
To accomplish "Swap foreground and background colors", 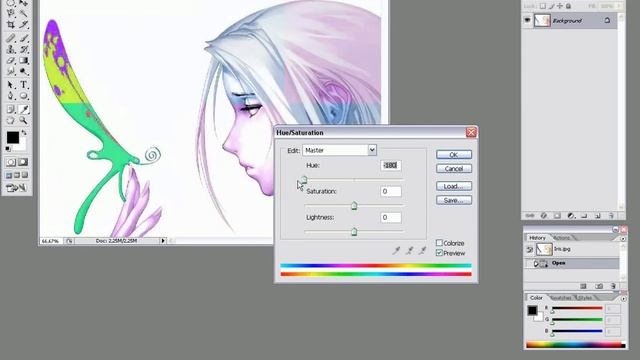I will coord(24,133).
